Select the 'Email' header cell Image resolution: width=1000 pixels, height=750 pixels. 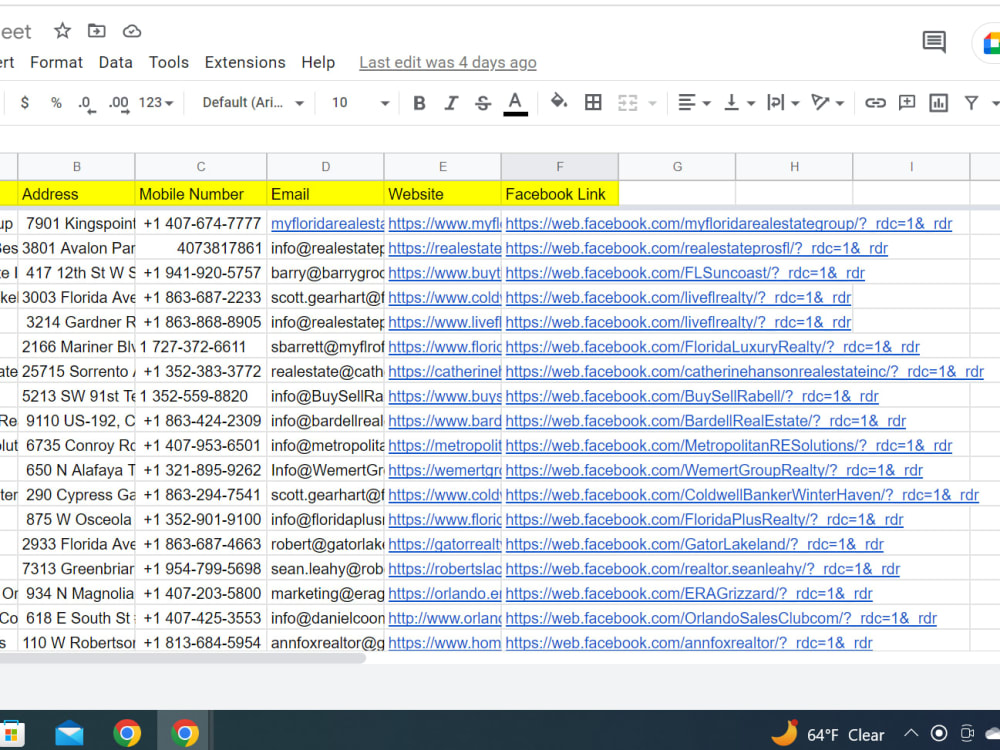pos(325,194)
